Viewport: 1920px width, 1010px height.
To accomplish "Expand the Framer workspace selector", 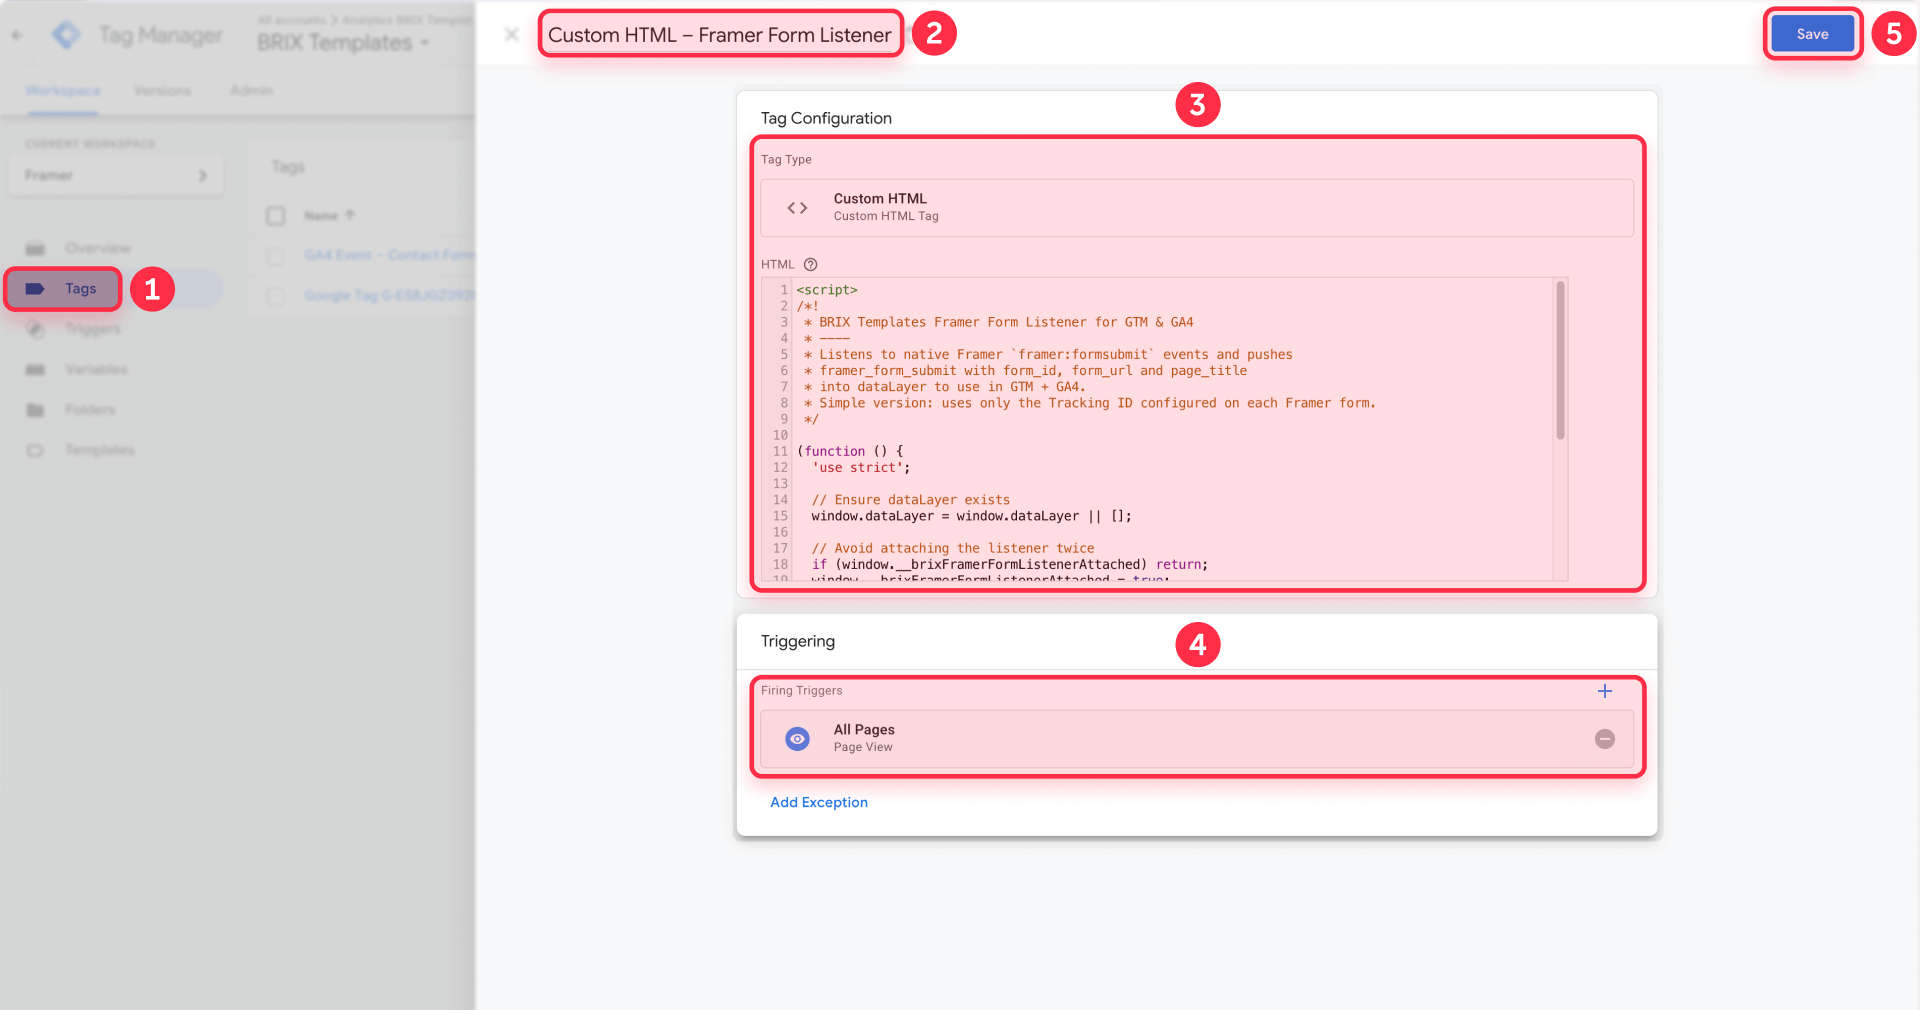I will 116,175.
